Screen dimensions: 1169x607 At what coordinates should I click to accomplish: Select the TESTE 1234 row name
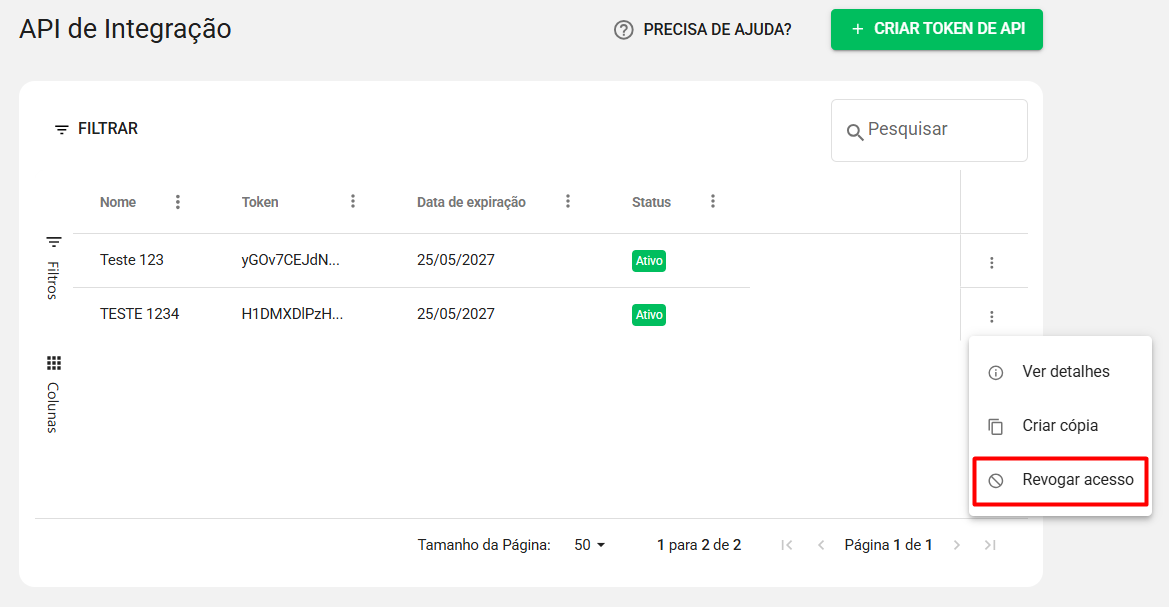(139, 314)
